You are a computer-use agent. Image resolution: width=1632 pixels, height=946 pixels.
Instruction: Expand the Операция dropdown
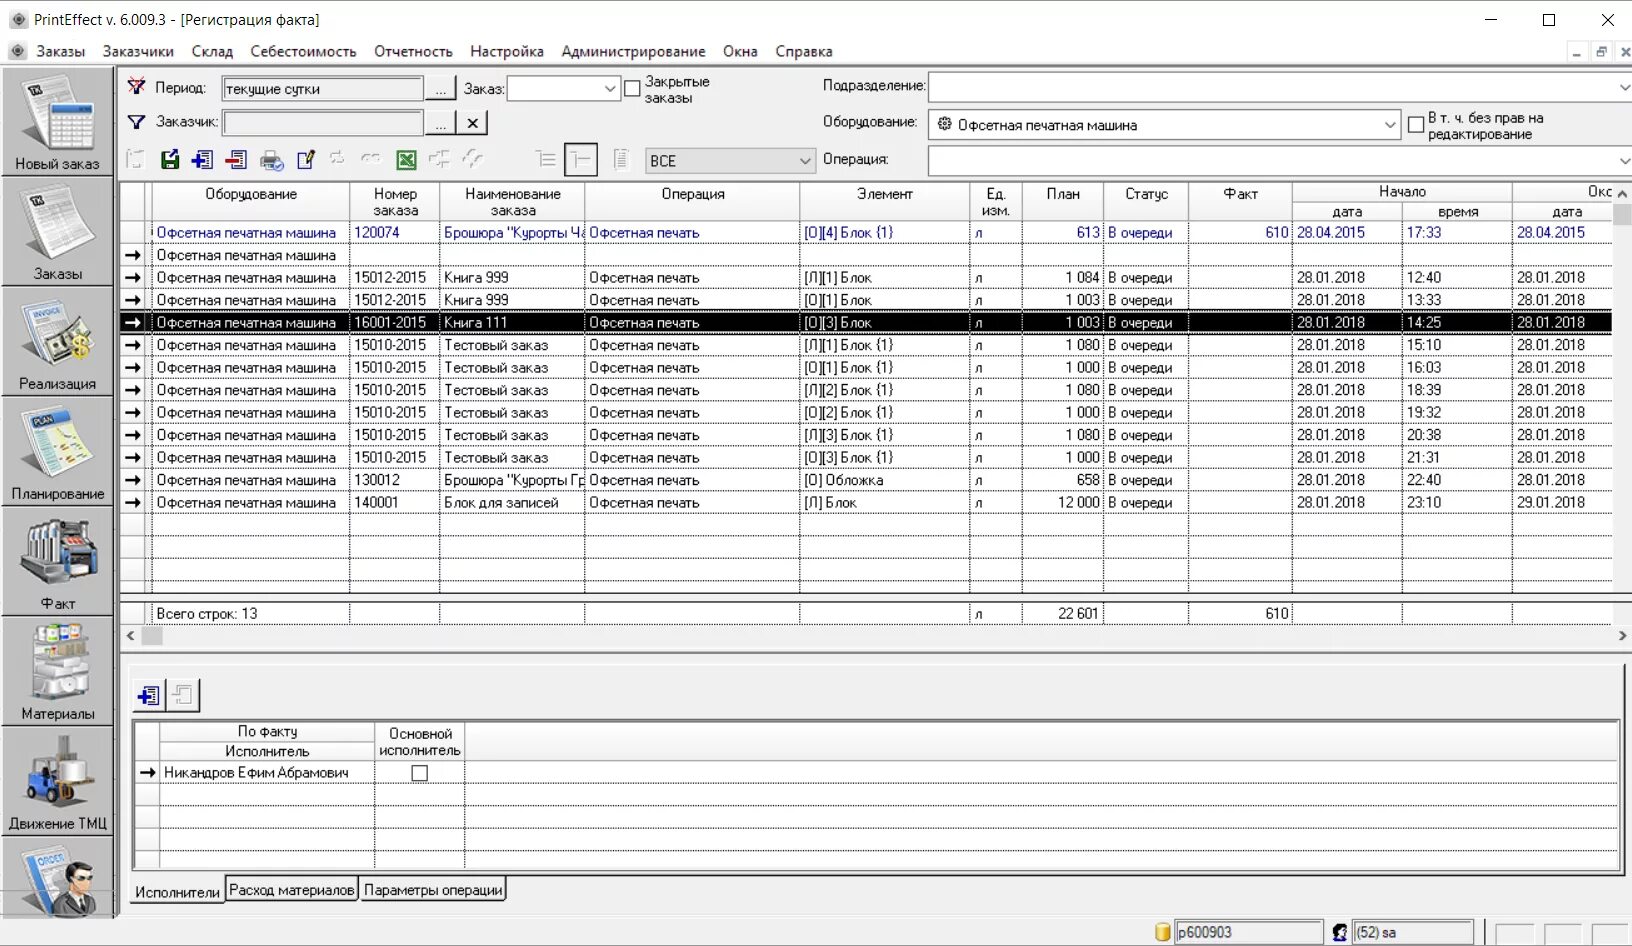1623,160
